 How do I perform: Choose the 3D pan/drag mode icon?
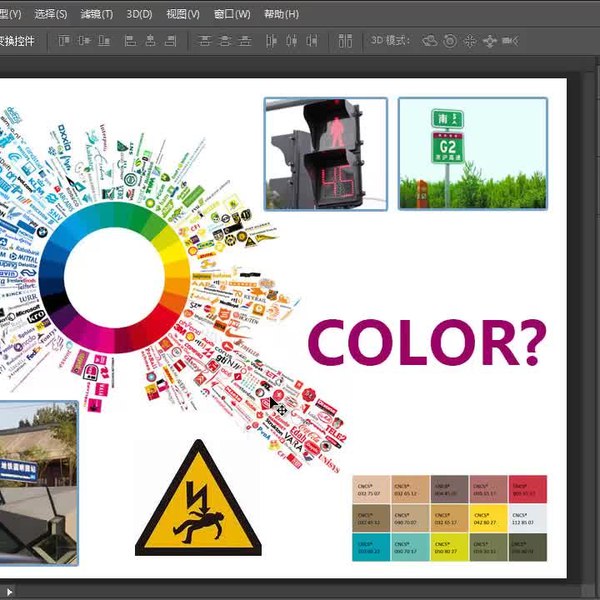tap(470, 41)
